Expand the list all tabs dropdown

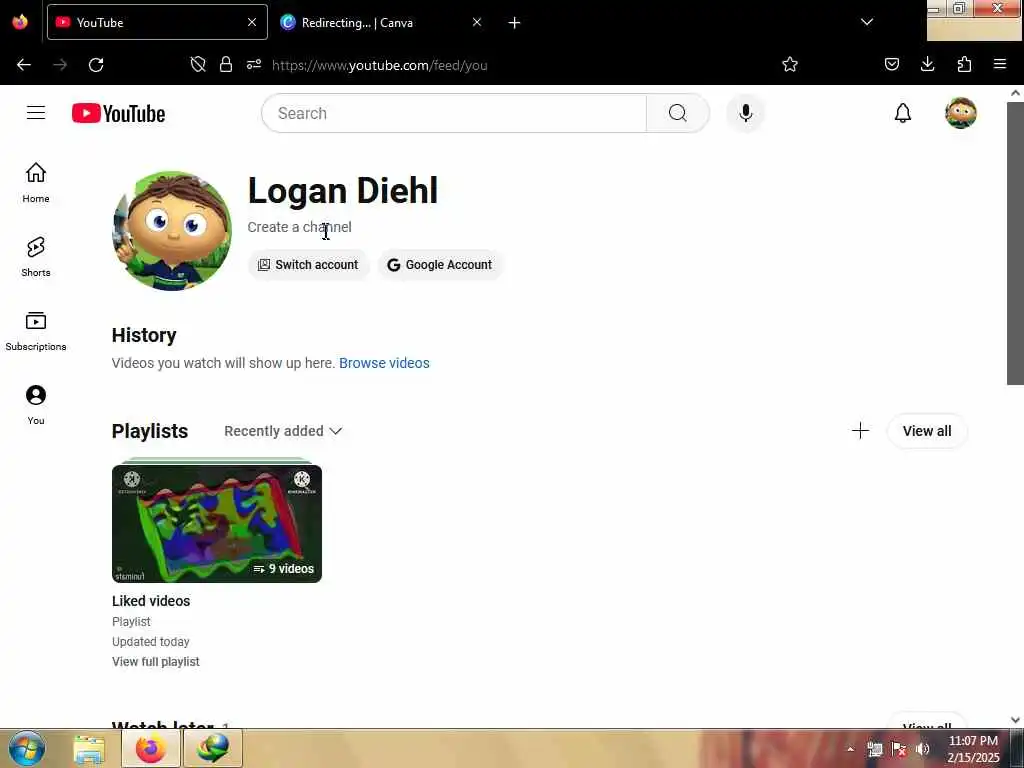point(867,22)
